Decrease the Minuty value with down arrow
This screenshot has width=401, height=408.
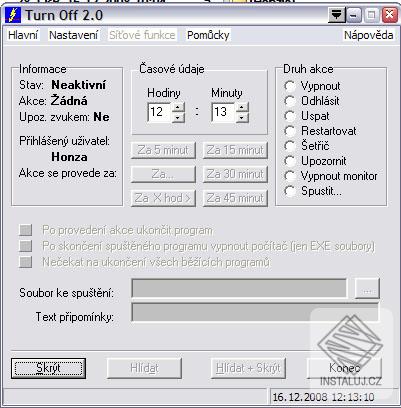point(242,117)
